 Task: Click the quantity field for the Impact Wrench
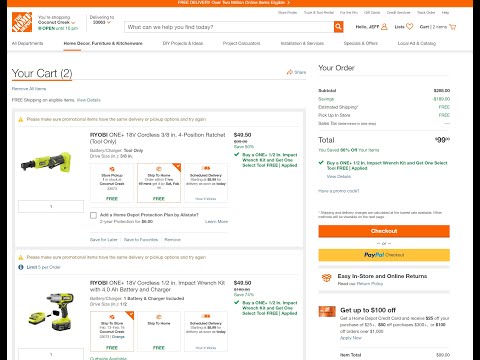coord(51,354)
